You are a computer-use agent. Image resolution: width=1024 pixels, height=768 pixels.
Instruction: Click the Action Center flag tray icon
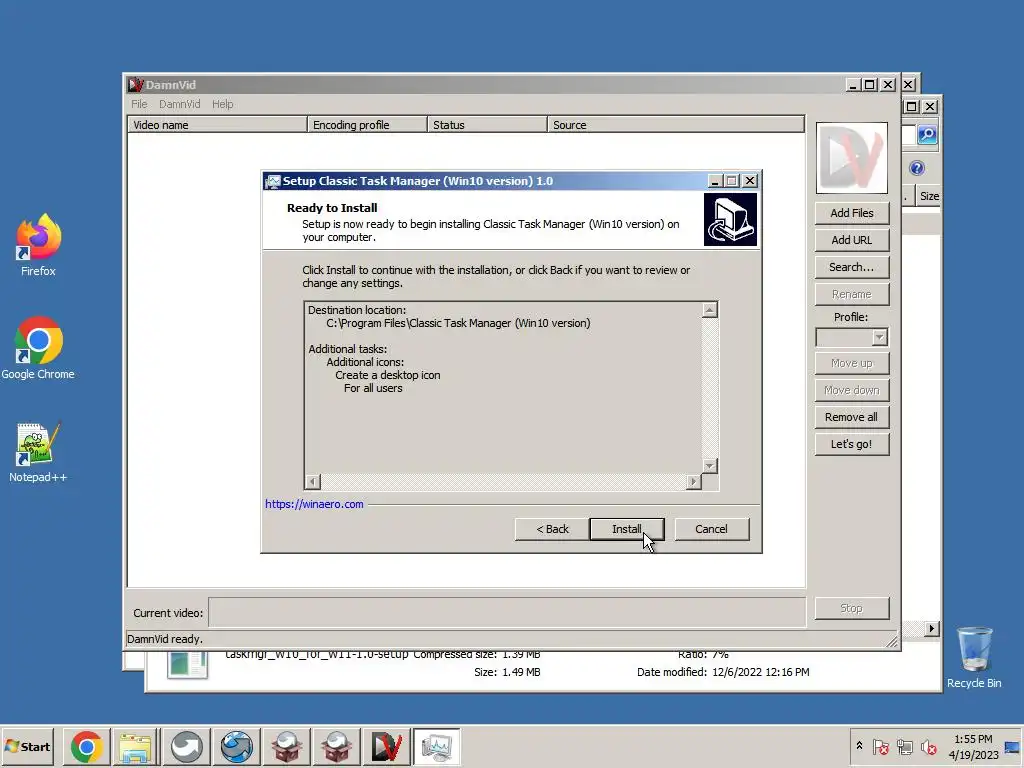coord(880,746)
